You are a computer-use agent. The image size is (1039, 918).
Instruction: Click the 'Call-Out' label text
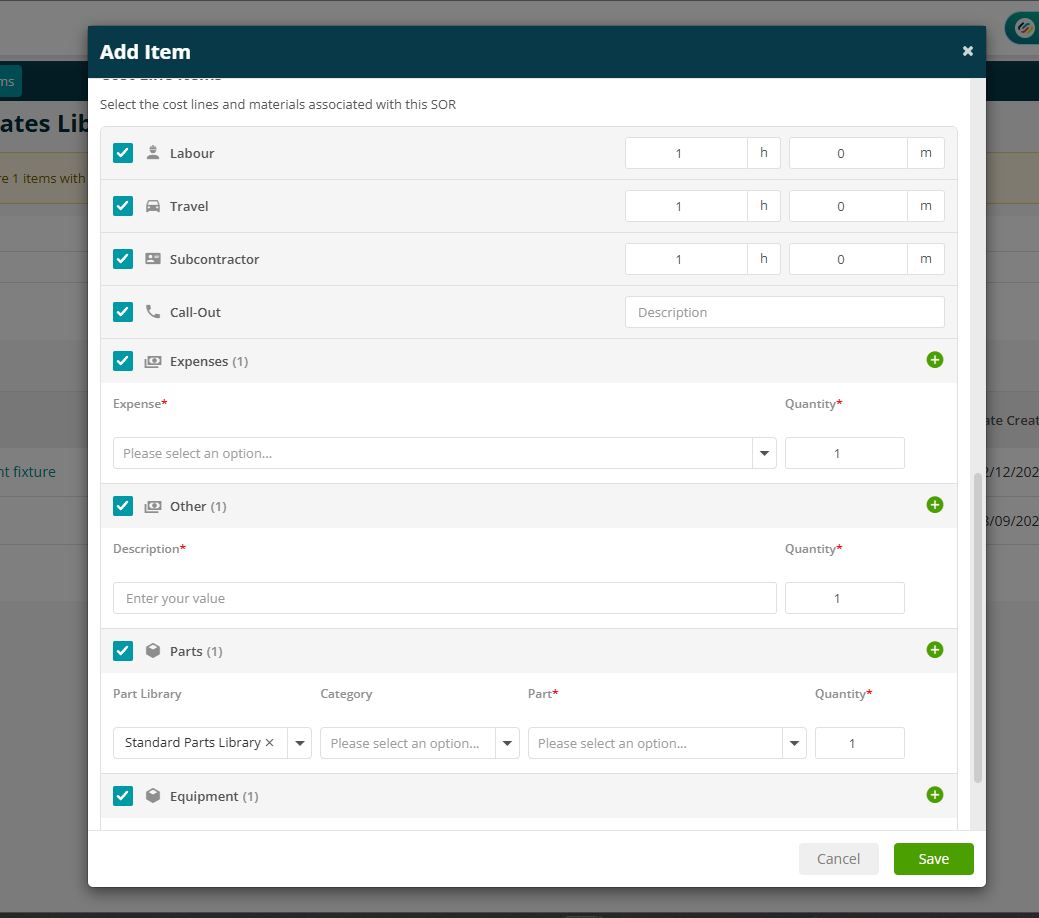point(195,312)
